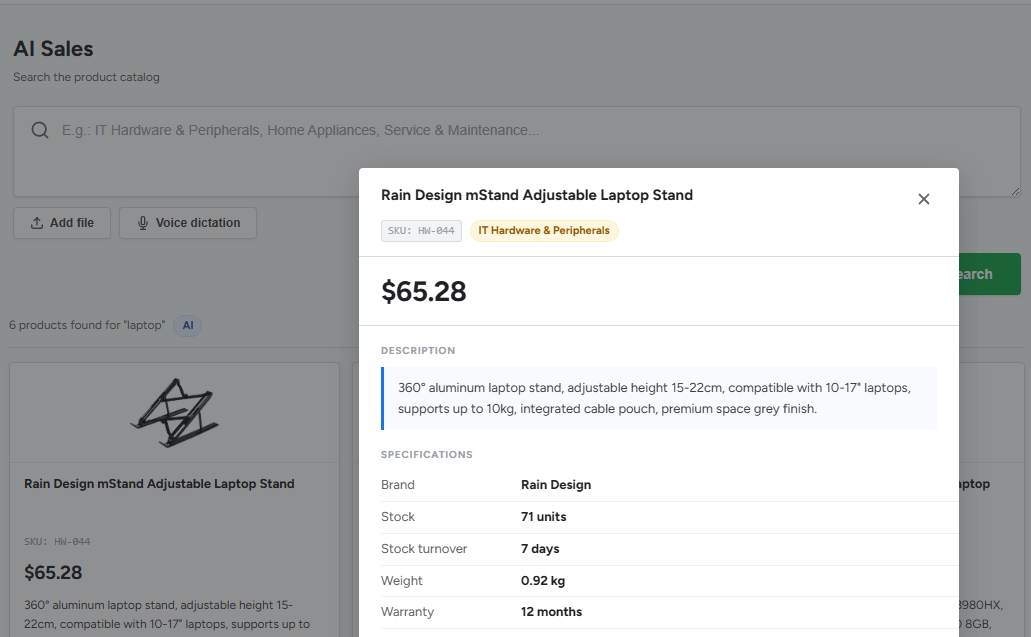Click the '6 products found' results text
Viewport: 1031px width, 637px height.
[87, 325]
